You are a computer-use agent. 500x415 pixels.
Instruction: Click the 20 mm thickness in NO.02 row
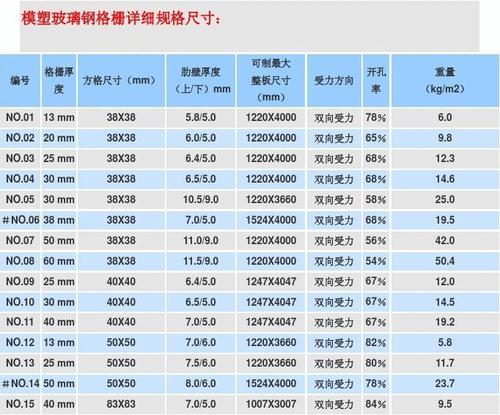coord(59,138)
